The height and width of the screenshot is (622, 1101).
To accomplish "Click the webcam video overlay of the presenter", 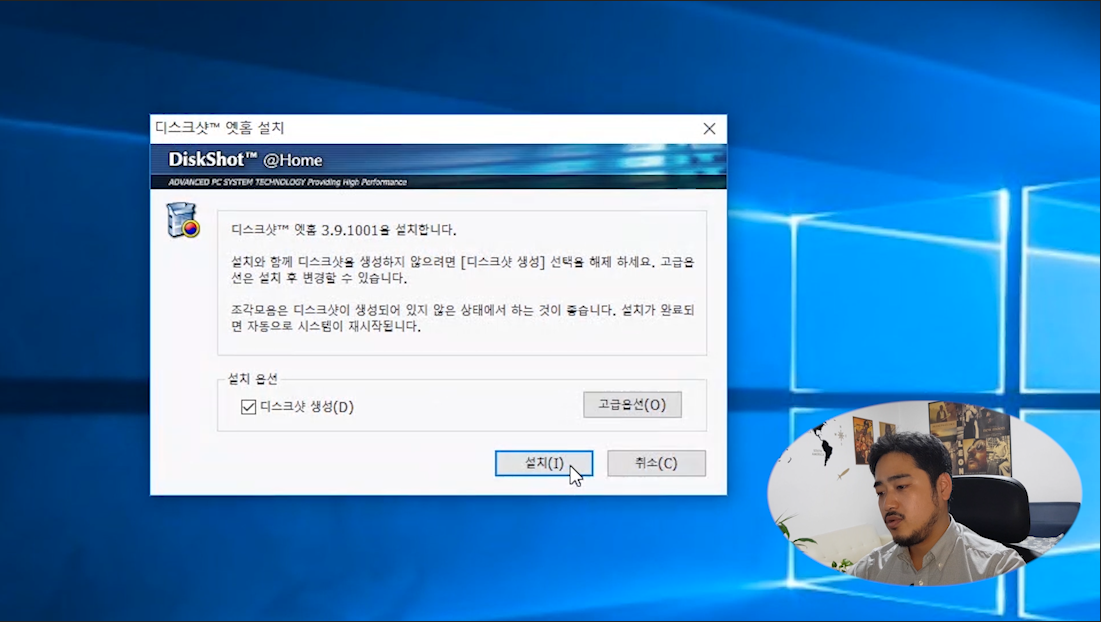I will click(924, 493).
